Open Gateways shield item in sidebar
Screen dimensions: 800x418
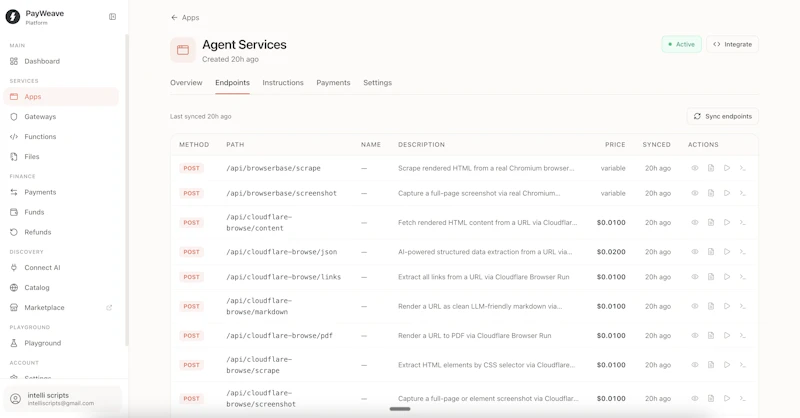tap(61, 116)
